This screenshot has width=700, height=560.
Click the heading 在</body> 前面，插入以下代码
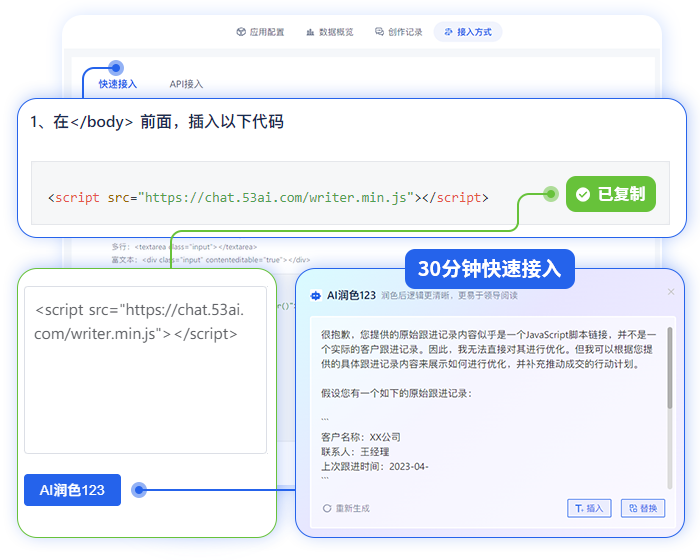(x=157, y=121)
